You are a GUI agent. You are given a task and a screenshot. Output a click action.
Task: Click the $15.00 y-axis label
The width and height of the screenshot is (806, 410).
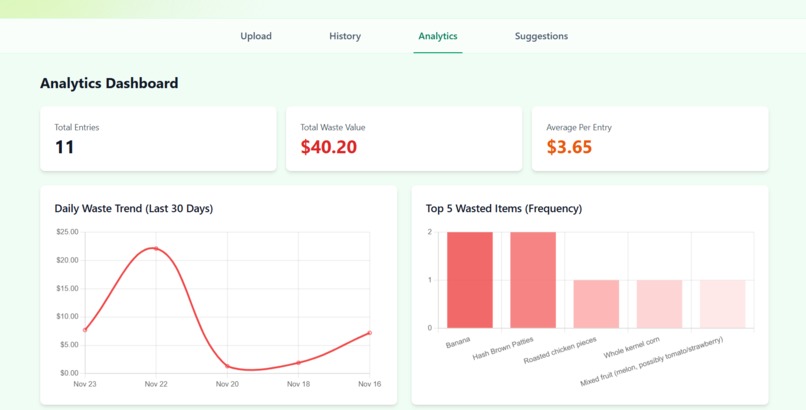(67, 289)
